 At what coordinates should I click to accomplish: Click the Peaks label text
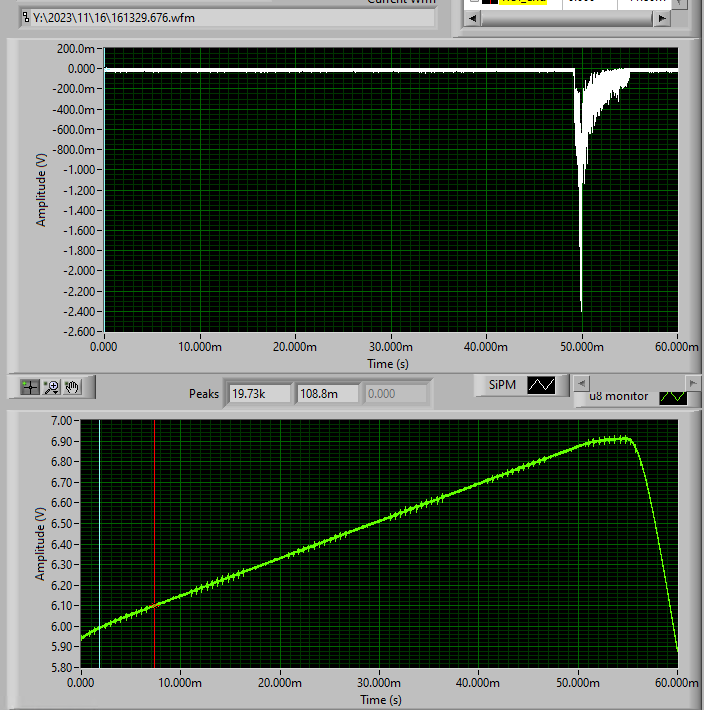[x=204, y=393]
